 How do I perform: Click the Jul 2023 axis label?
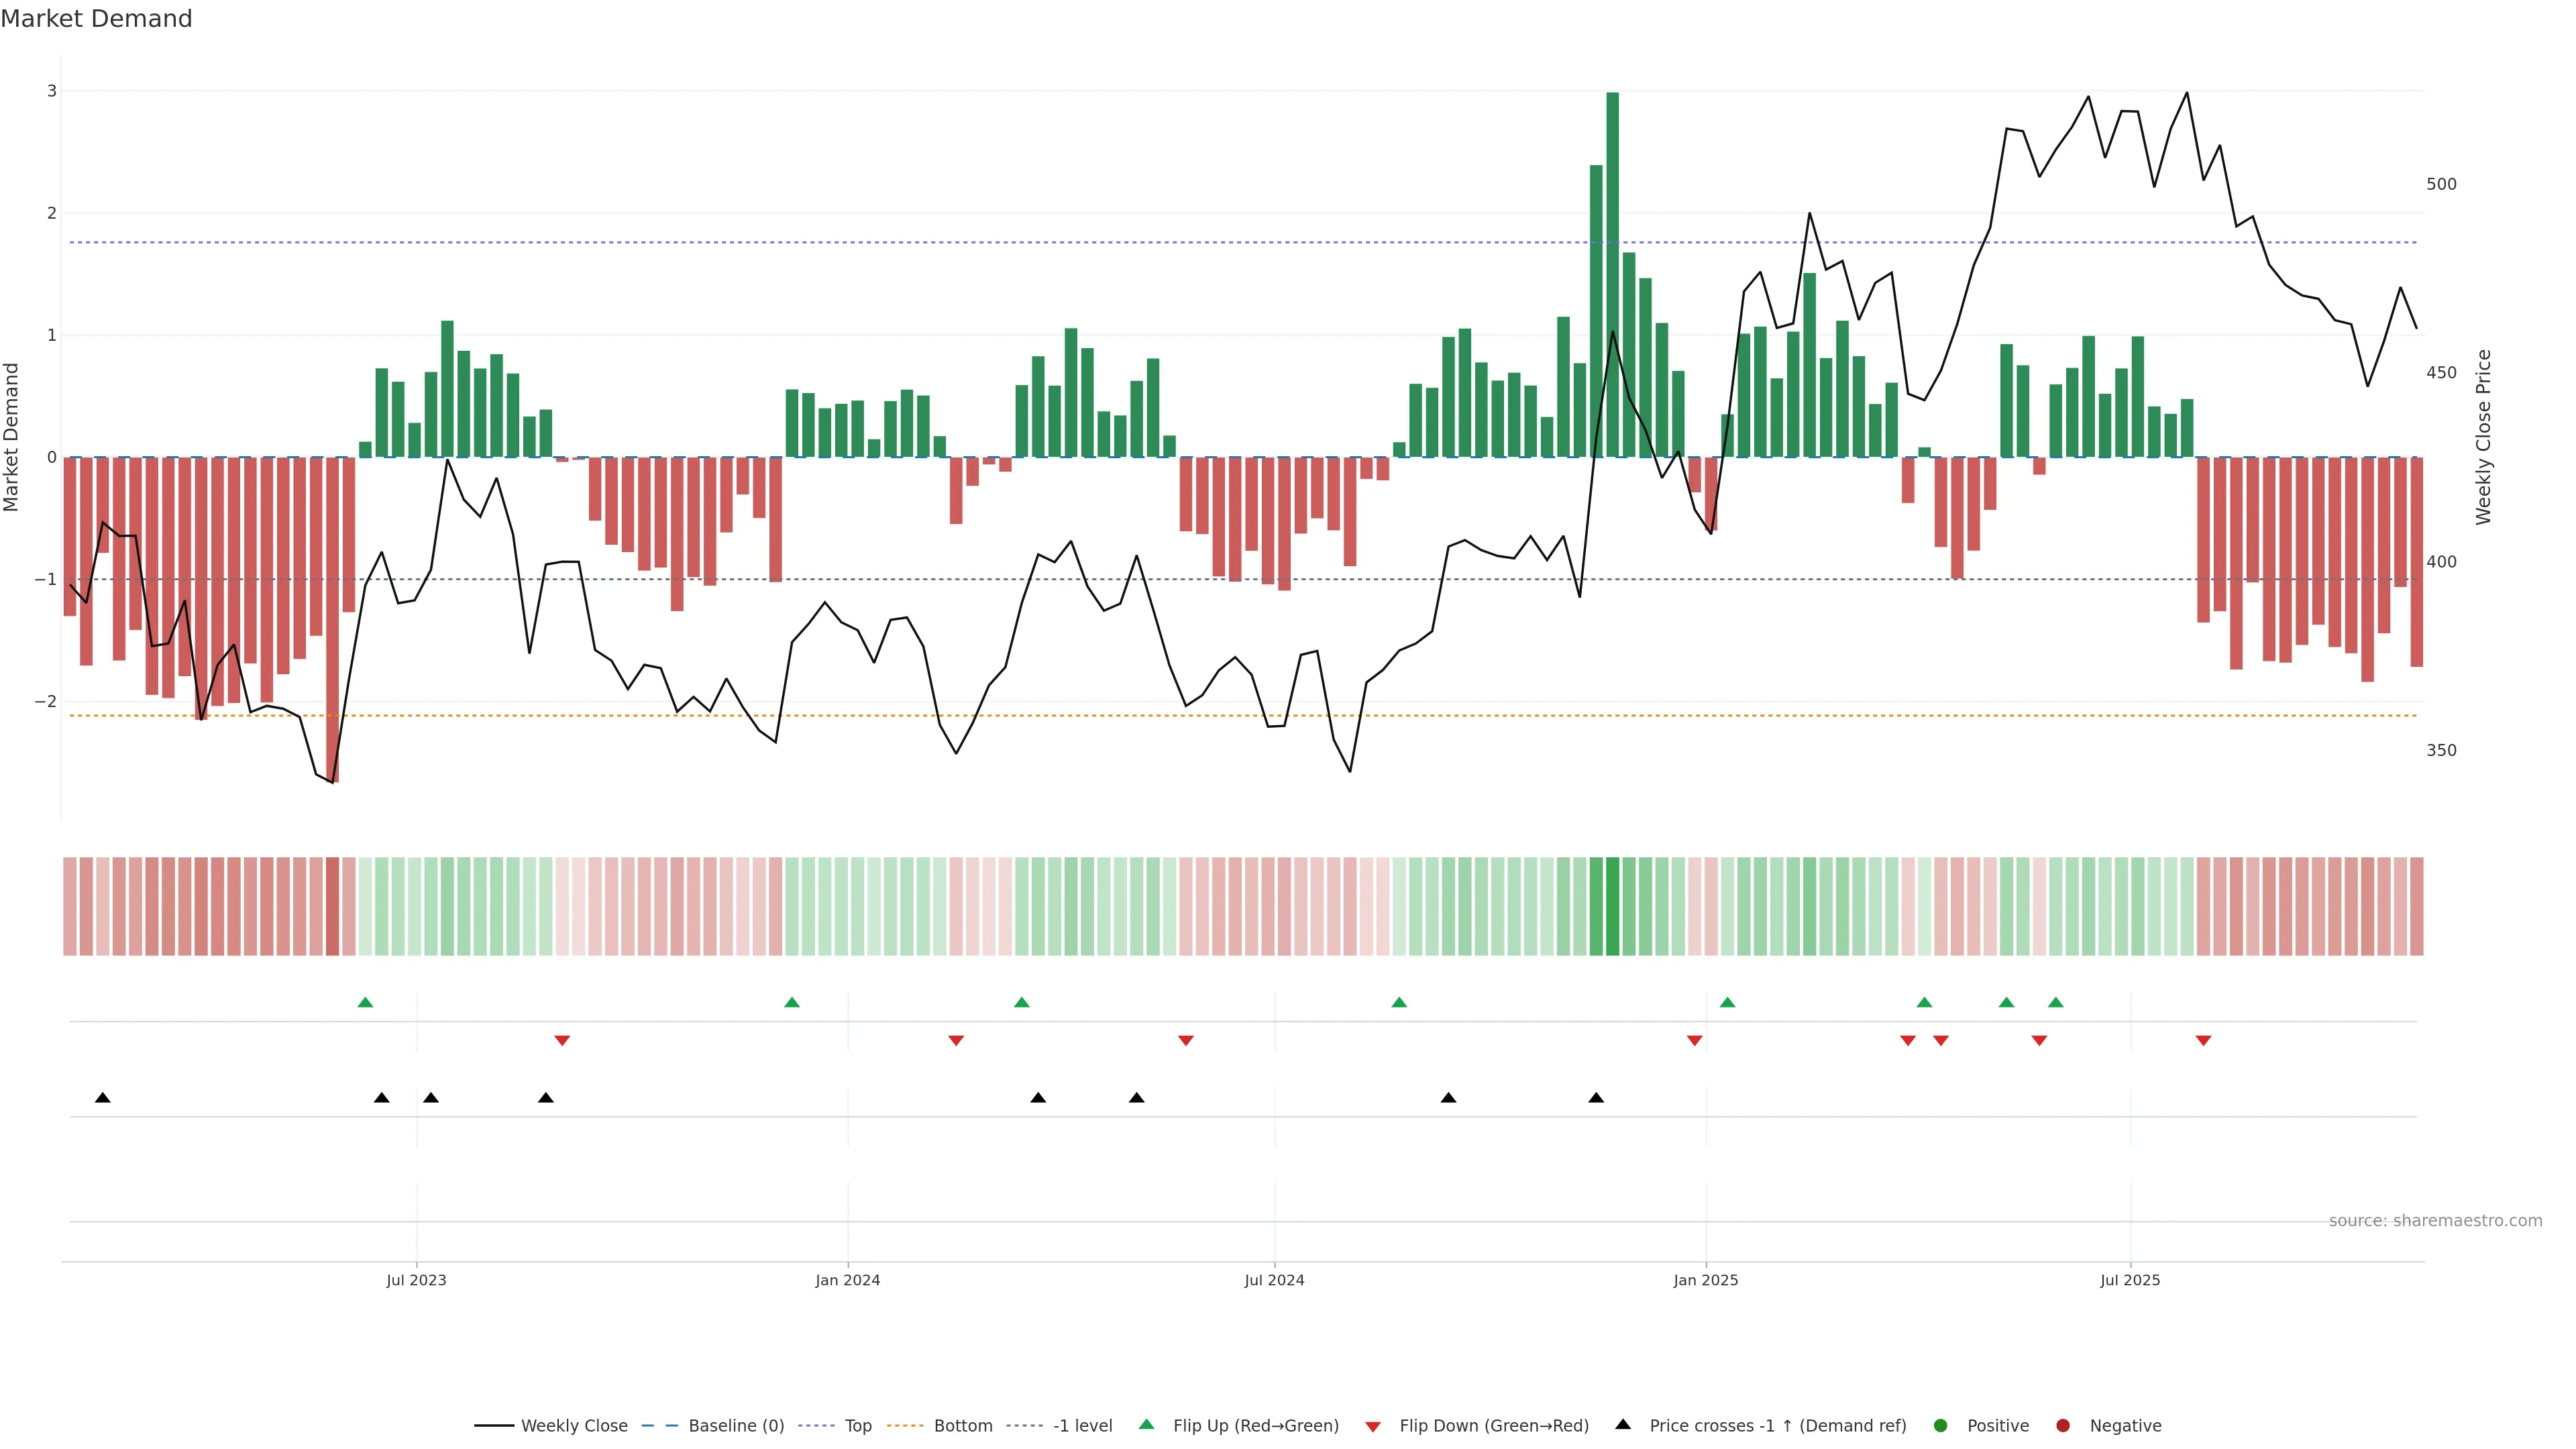tap(416, 1280)
